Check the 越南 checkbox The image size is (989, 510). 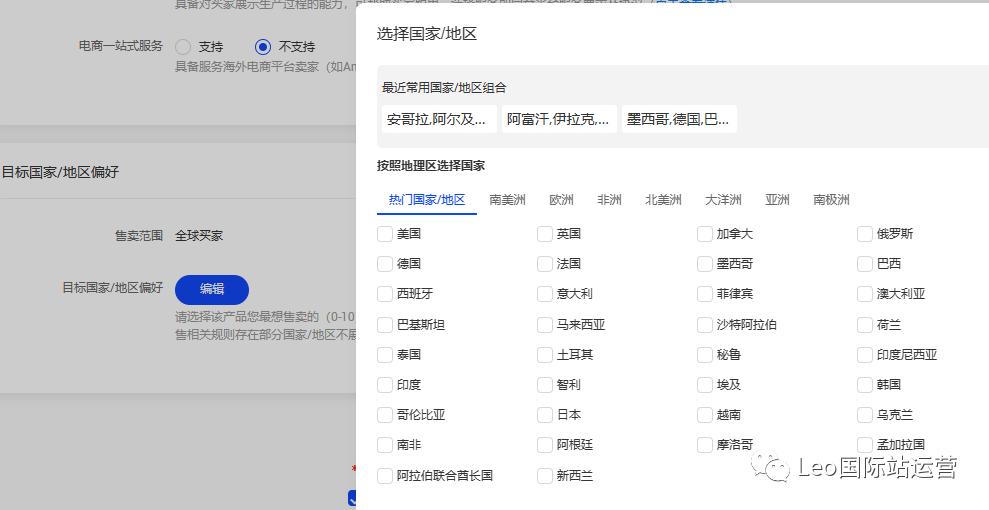pyautogui.click(x=705, y=415)
